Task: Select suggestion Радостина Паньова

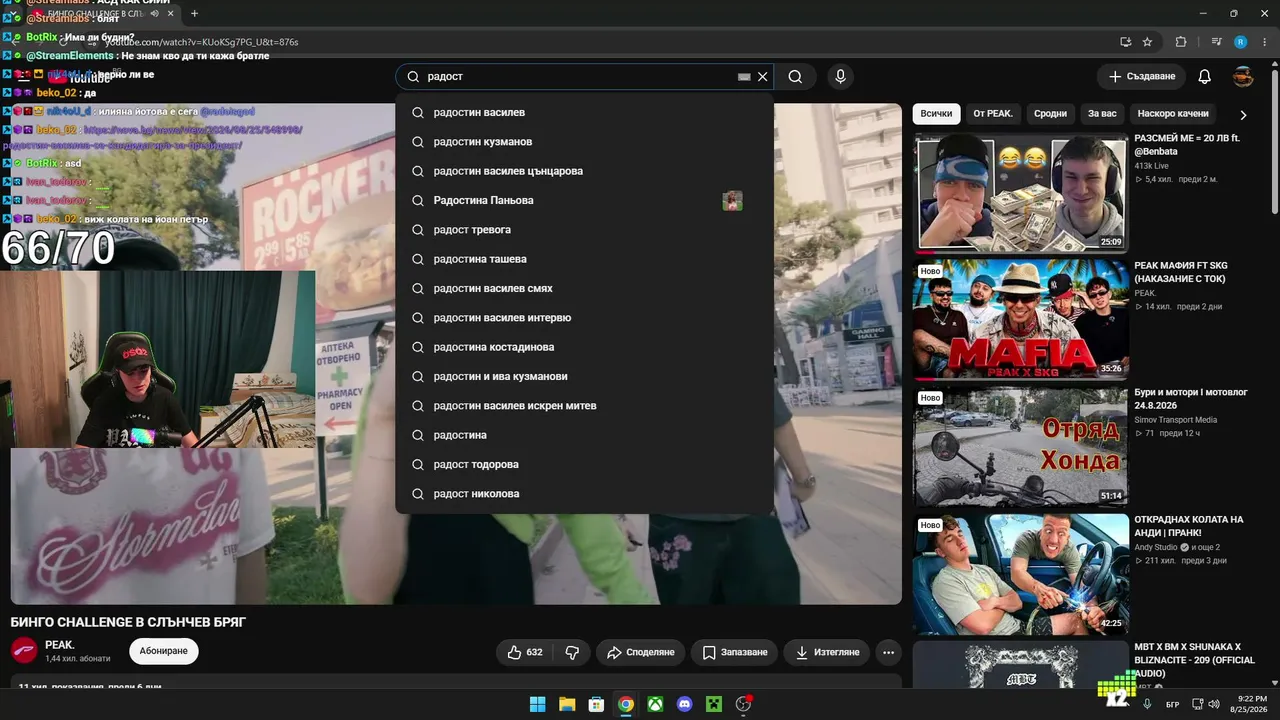Action: [585, 201]
